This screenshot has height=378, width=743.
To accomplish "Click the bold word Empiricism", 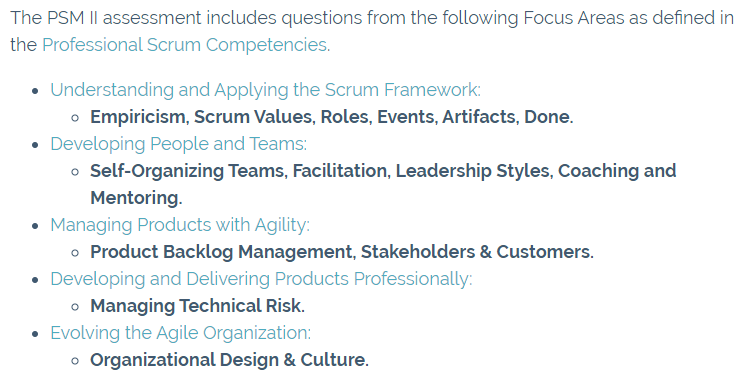I will [139, 117].
